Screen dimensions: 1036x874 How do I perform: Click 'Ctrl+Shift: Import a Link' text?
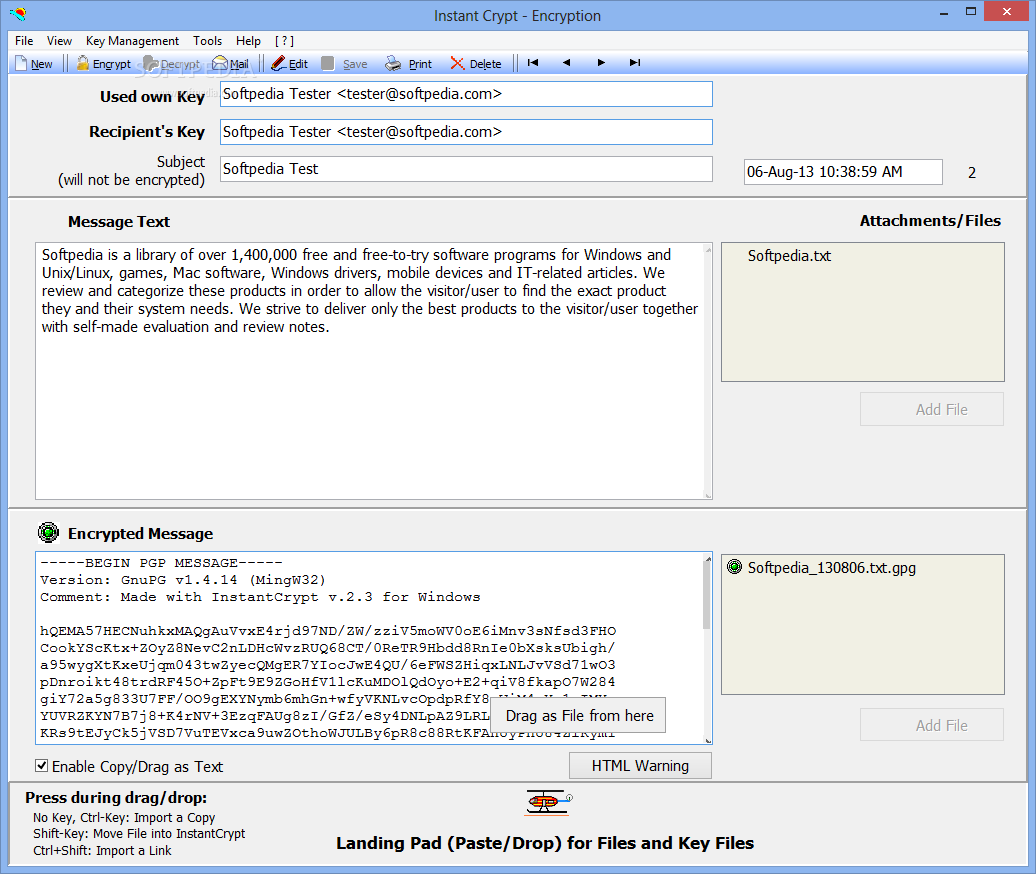click(x=102, y=850)
